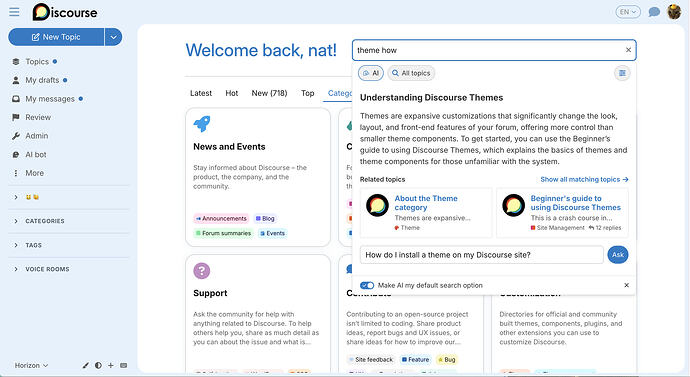Open the News and Events category
Screen dimensions: 690x377
pyautogui.click(x=229, y=147)
